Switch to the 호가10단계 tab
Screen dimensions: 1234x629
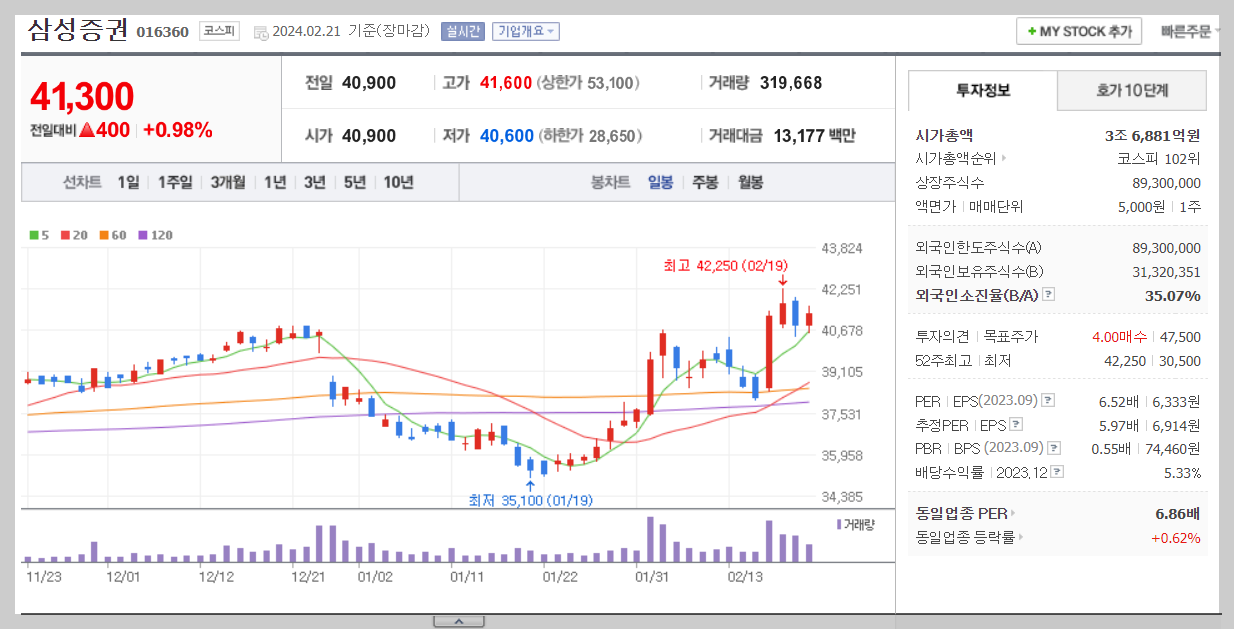coord(1132,90)
